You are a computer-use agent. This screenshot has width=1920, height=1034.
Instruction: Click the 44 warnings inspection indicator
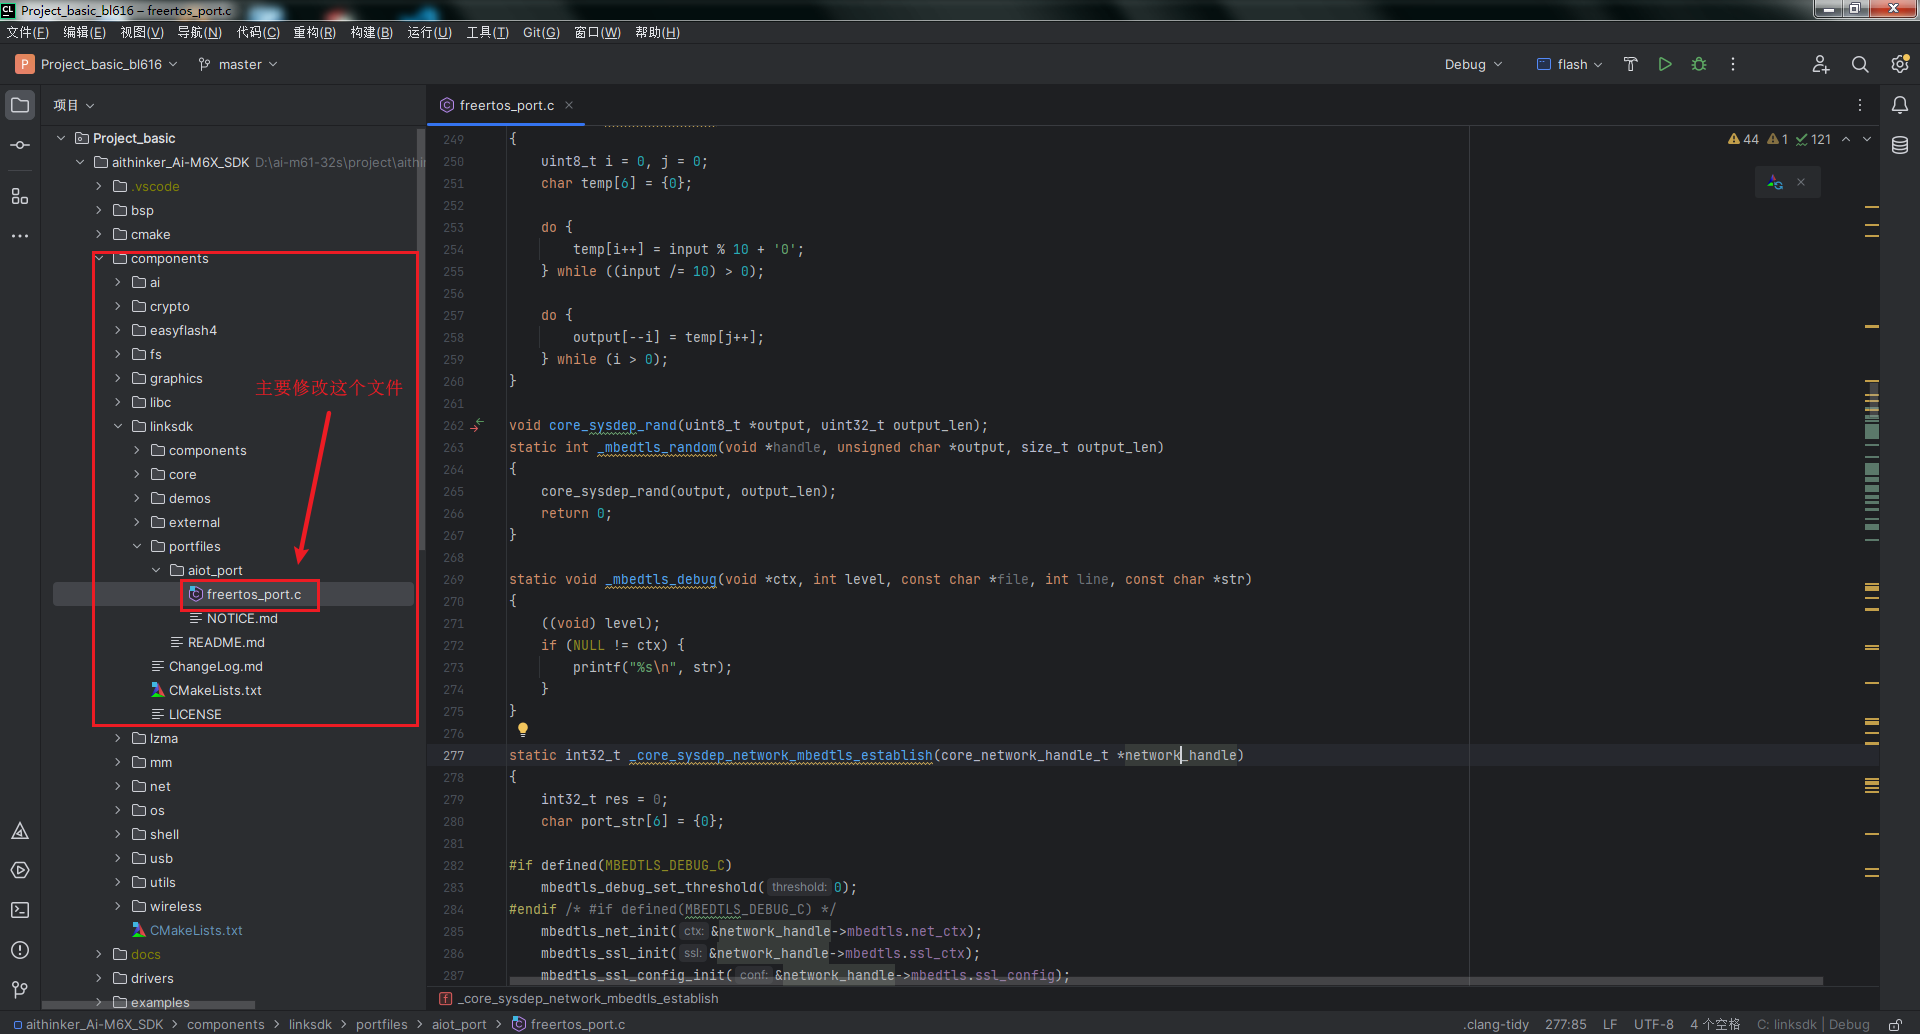[x=1743, y=139]
